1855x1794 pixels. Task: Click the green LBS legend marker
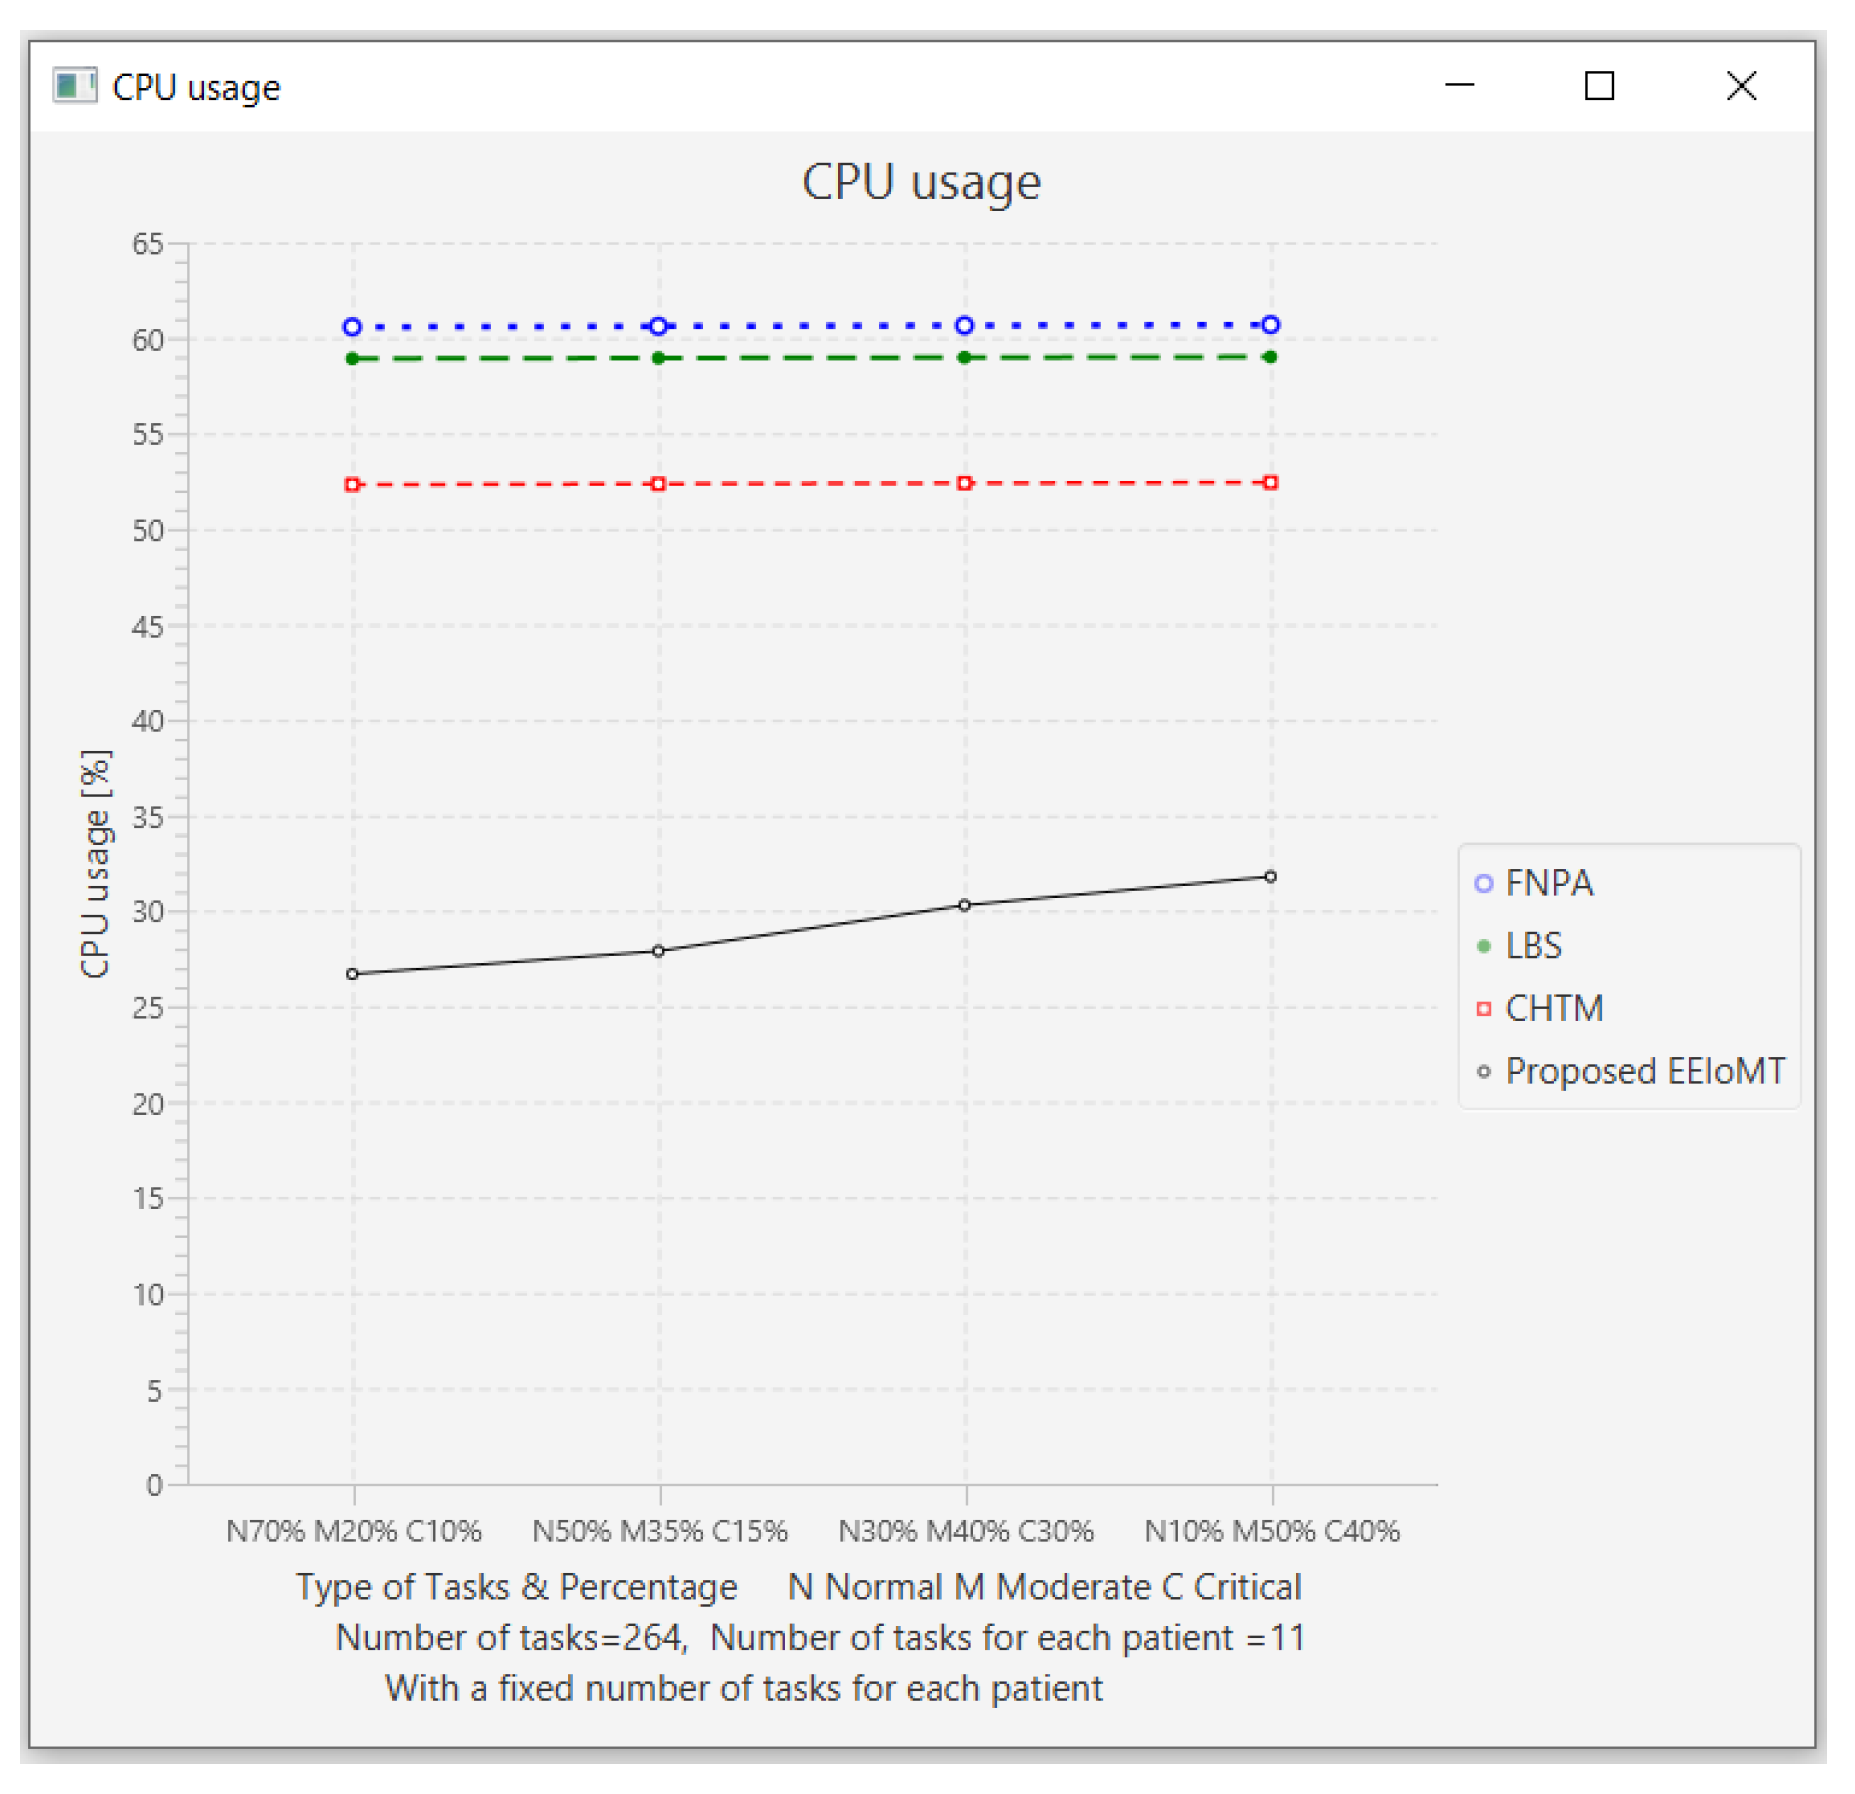click(x=1484, y=946)
